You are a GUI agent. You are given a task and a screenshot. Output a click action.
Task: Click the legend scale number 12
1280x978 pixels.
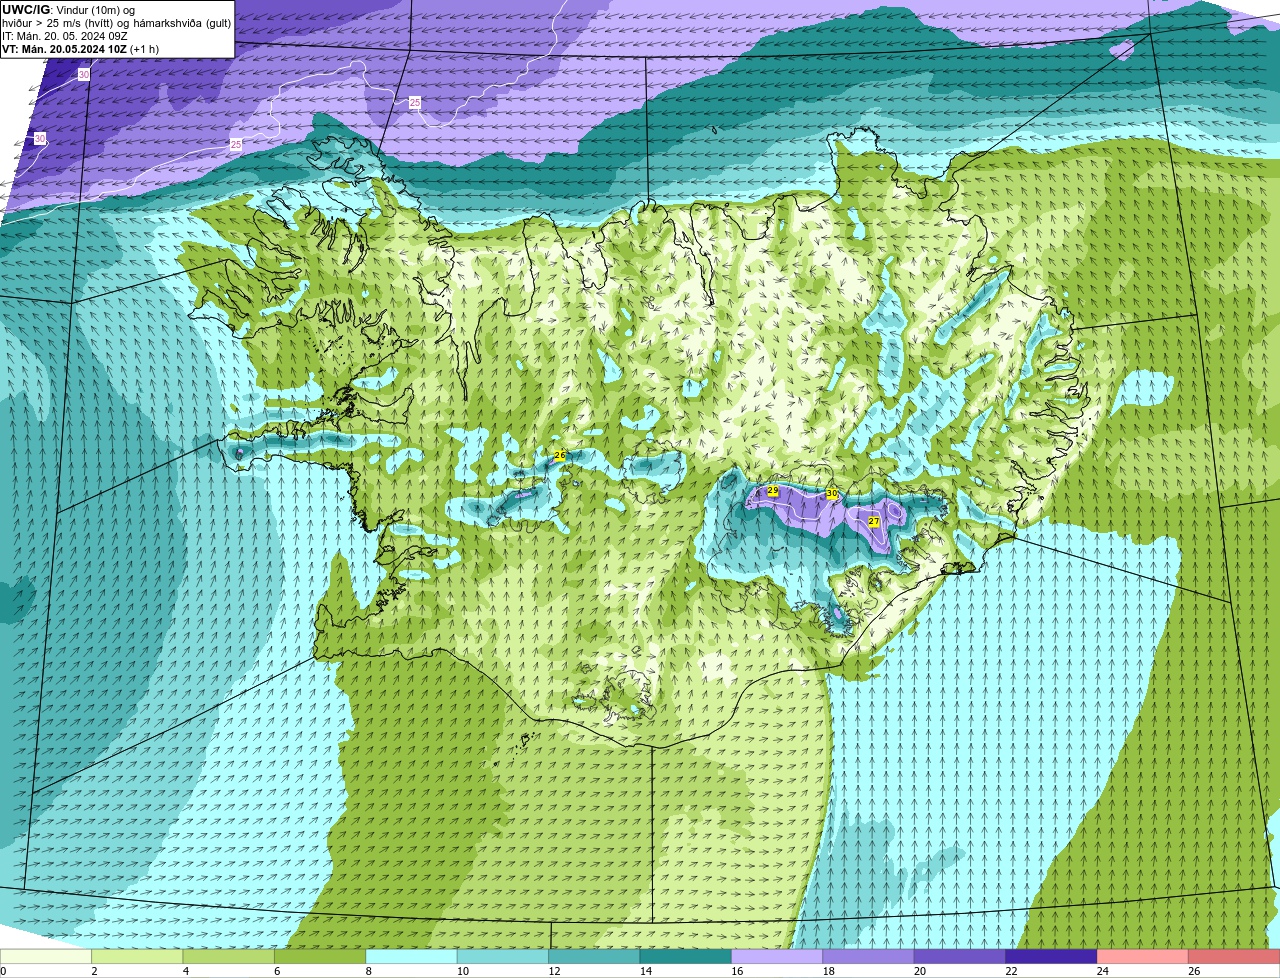tap(554, 971)
